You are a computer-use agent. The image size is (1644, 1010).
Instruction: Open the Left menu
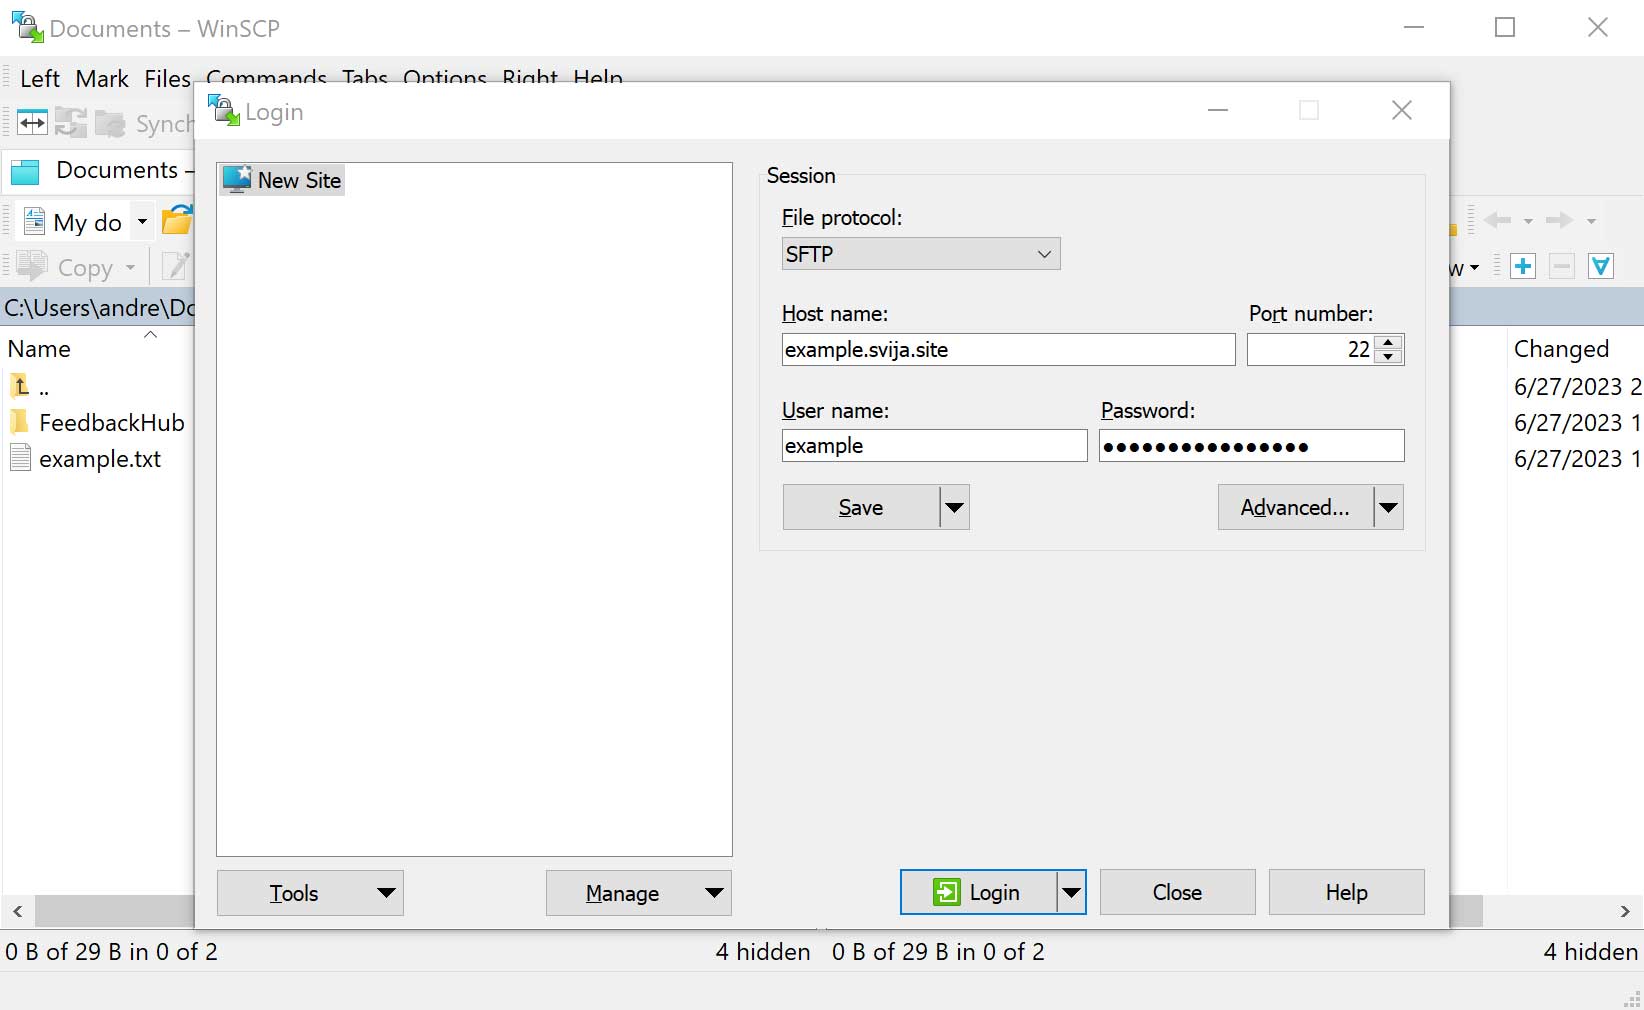point(40,79)
